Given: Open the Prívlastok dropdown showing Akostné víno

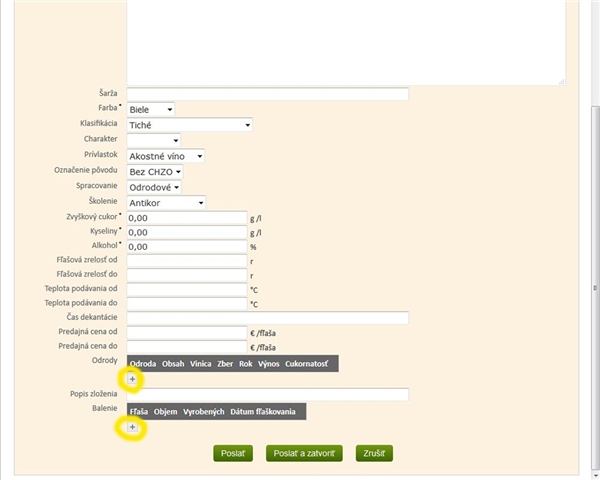Looking at the screenshot, I should [166, 156].
